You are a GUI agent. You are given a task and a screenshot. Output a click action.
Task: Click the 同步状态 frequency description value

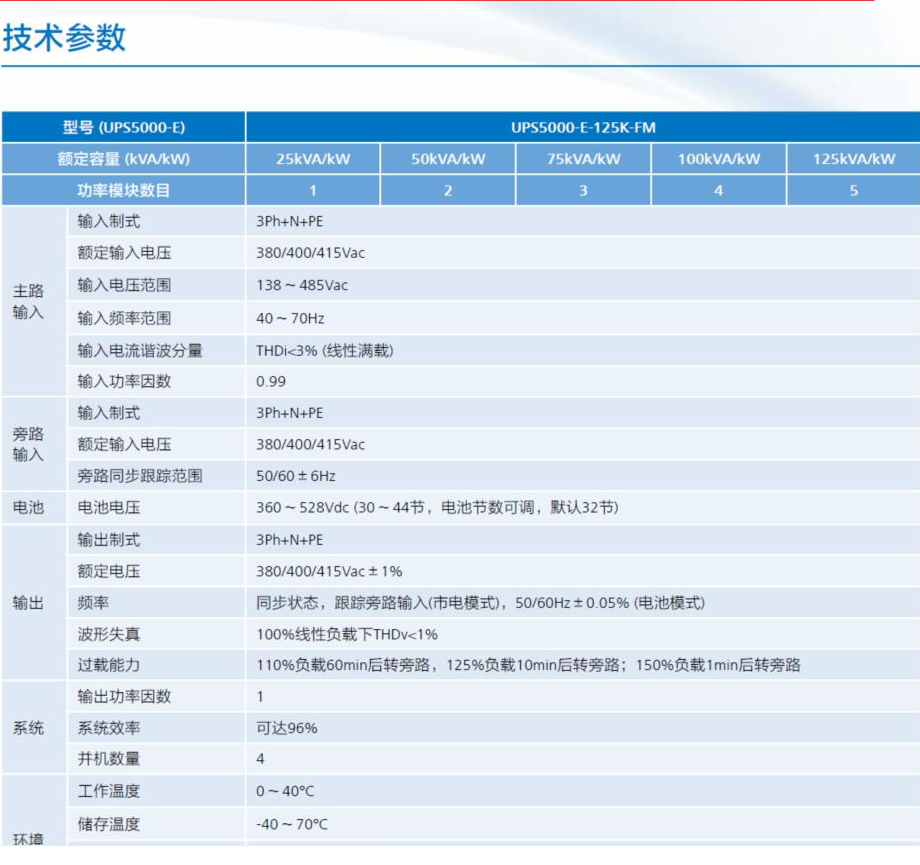coord(481,603)
